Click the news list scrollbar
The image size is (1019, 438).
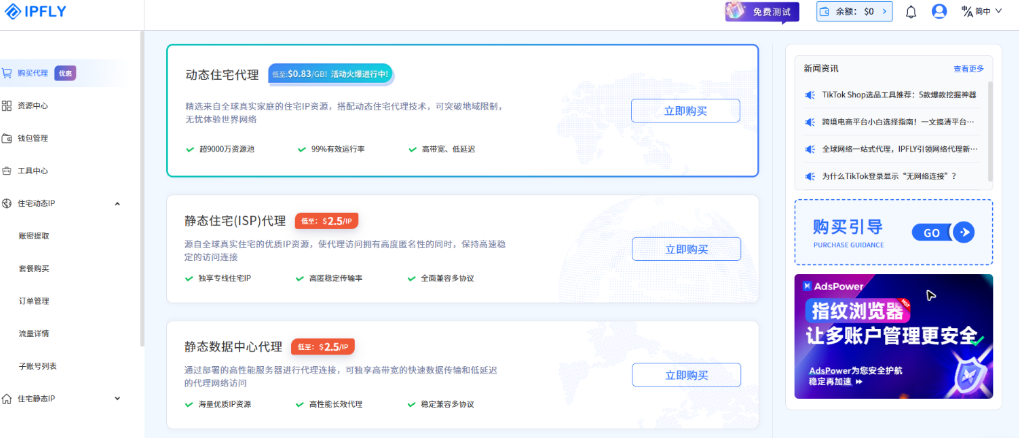(x=990, y=131)
